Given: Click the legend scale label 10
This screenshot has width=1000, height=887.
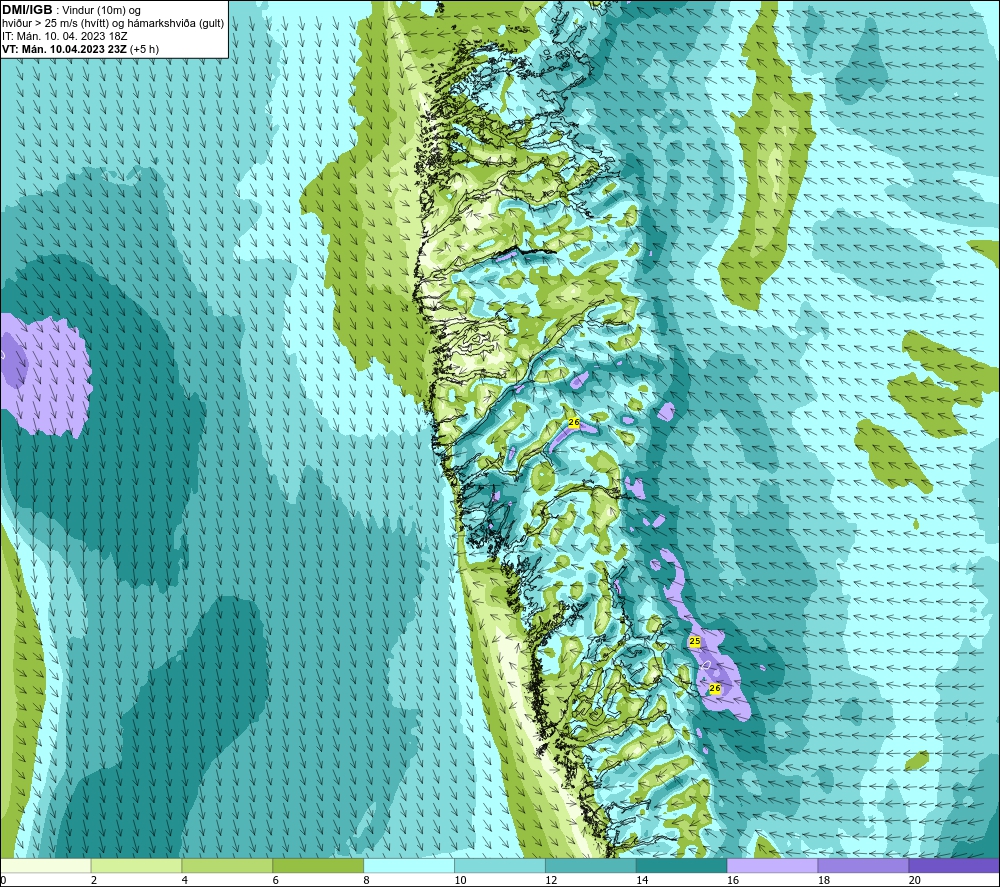Looking at the screenshot, I should (x=460, y=880).
